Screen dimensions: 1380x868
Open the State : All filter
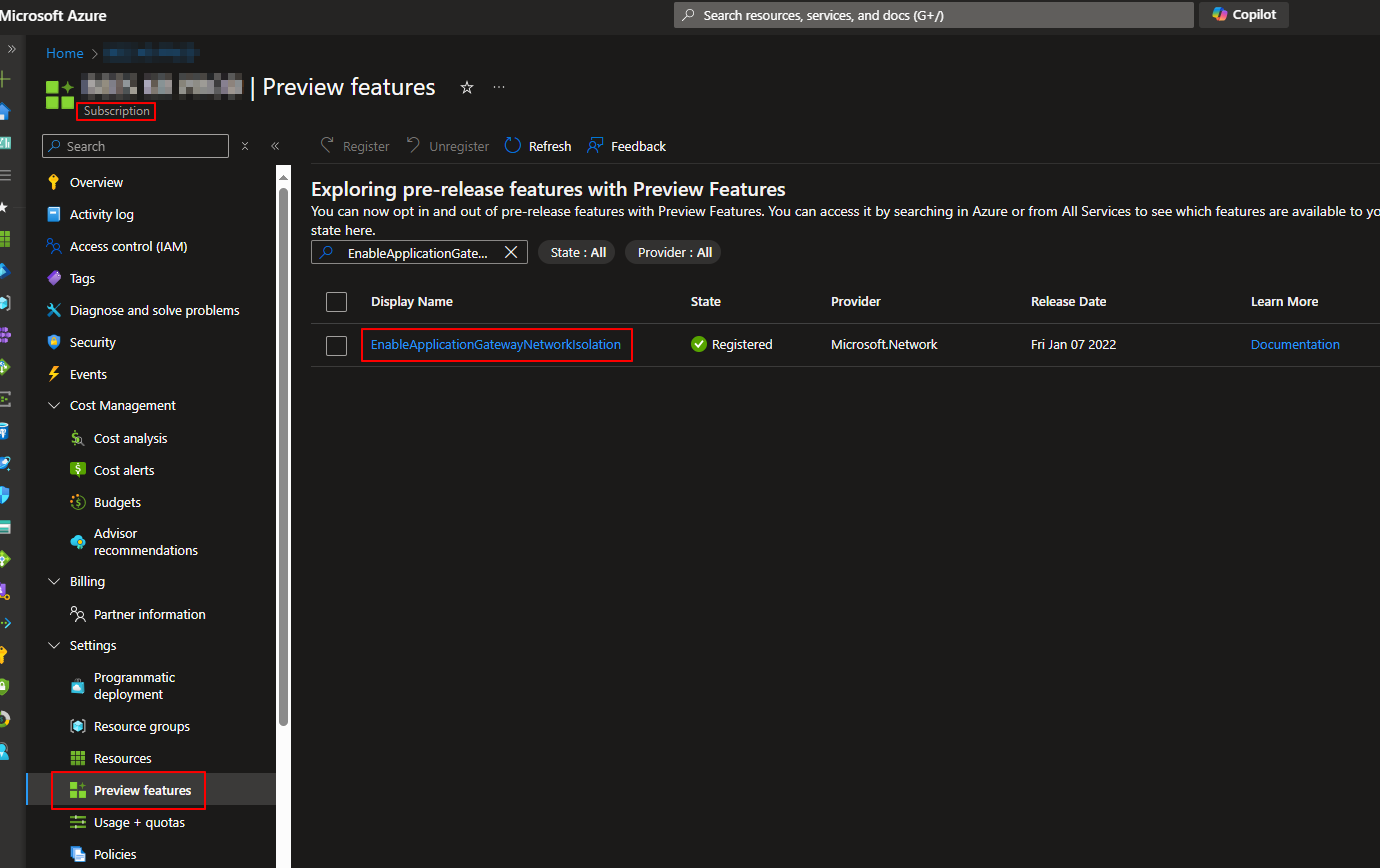point(578,252)
